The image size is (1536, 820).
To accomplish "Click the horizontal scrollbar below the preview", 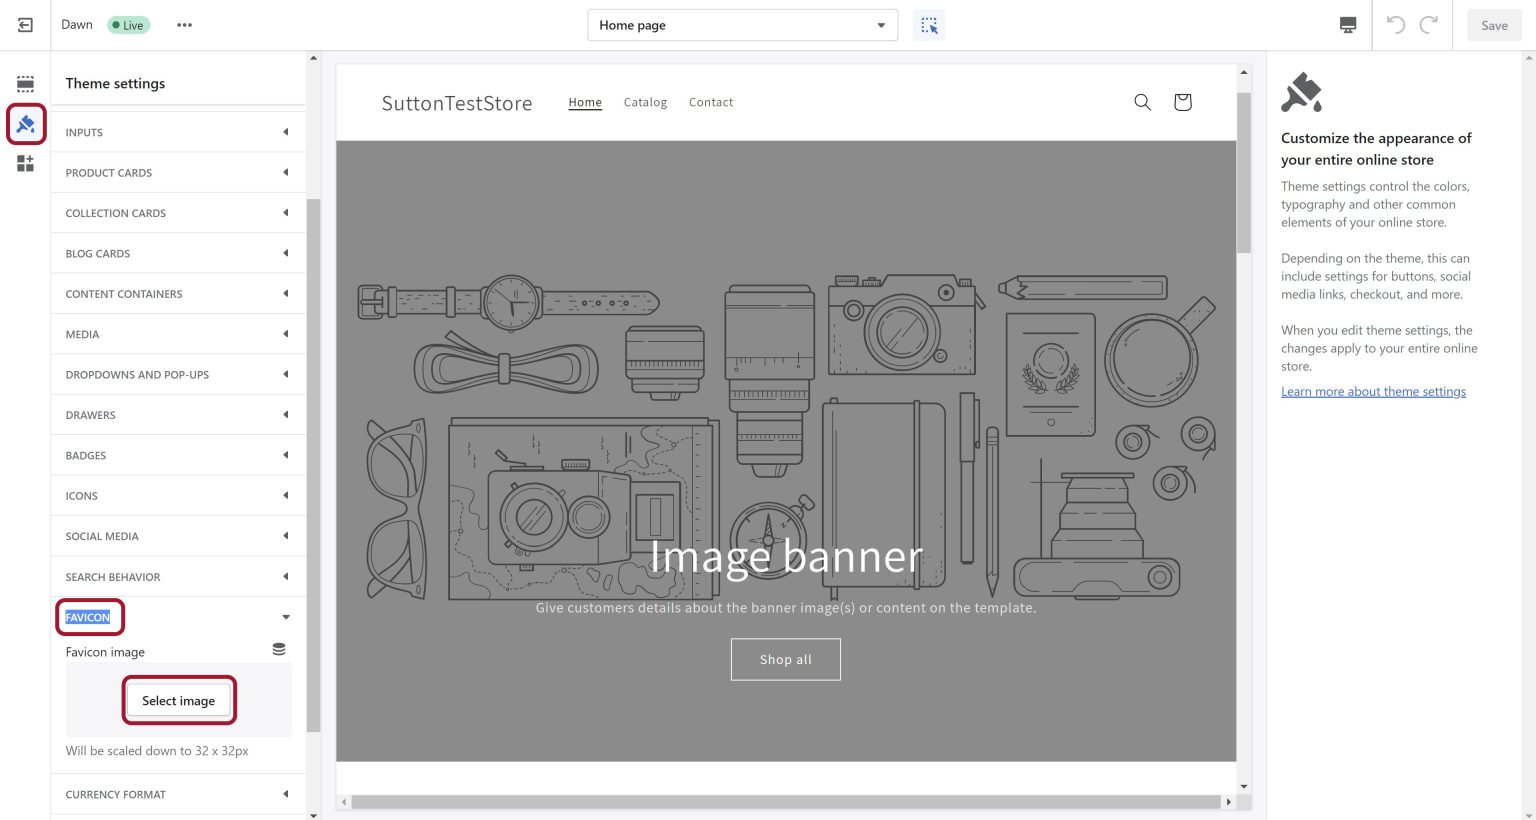I will click(786, 802).
